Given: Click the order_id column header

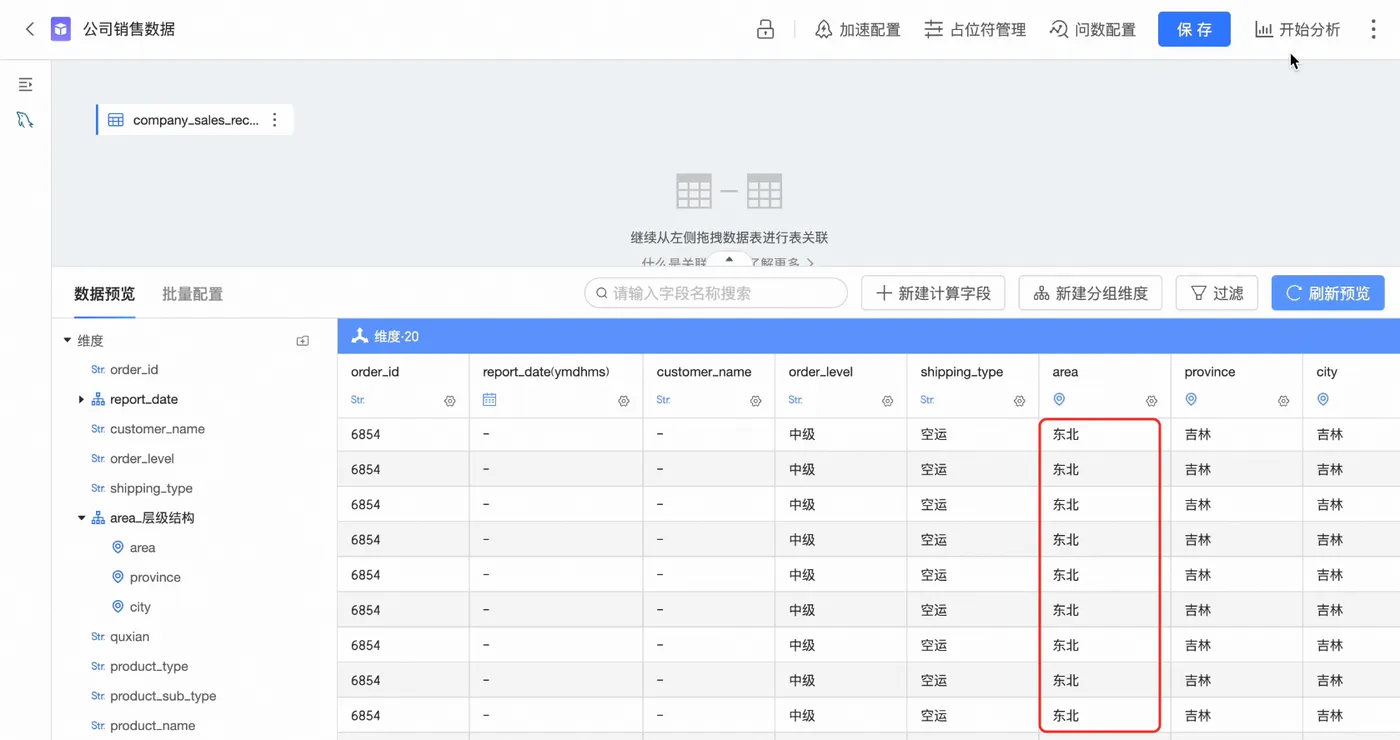Looking at the screenshot, I should (375, 372).
